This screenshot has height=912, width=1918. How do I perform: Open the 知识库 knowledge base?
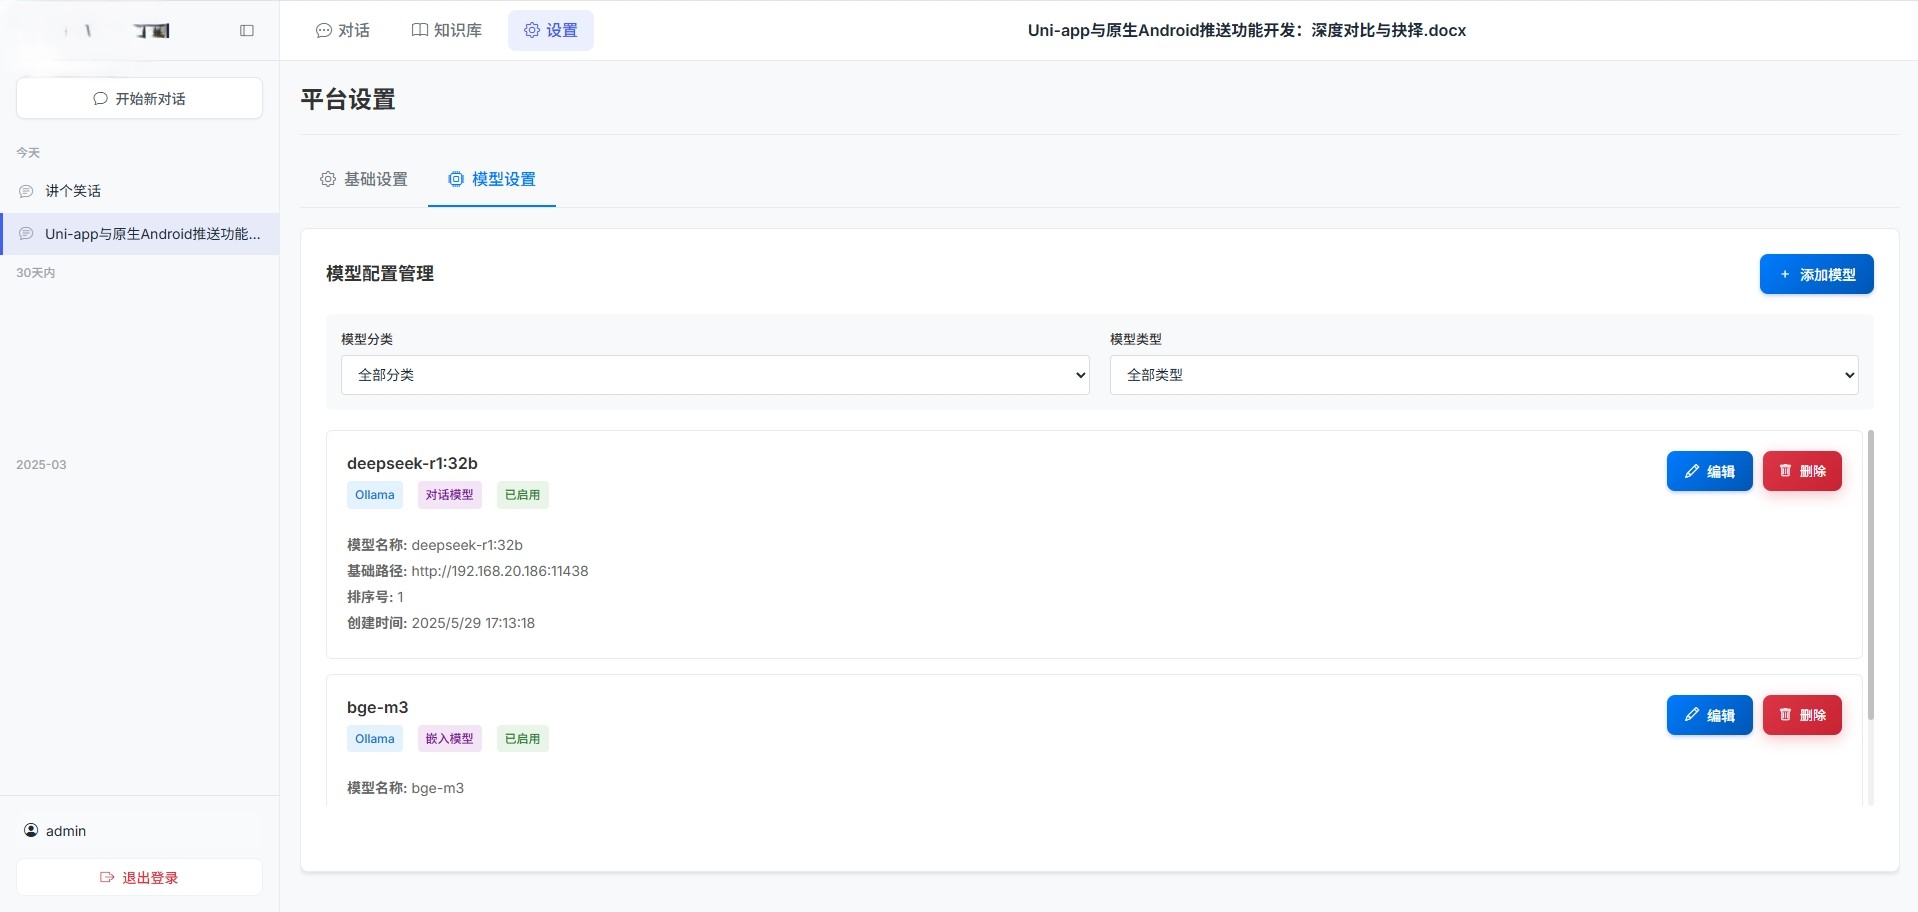tap(446, 30)
